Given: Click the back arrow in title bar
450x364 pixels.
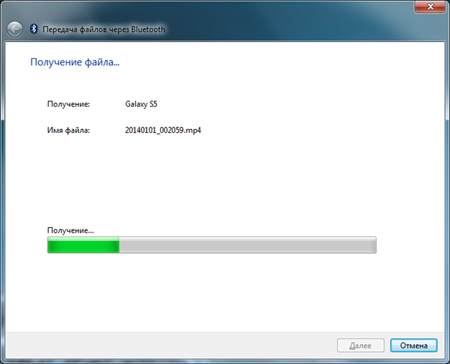Looking at the screenshot, I should [x=15, y=29].
